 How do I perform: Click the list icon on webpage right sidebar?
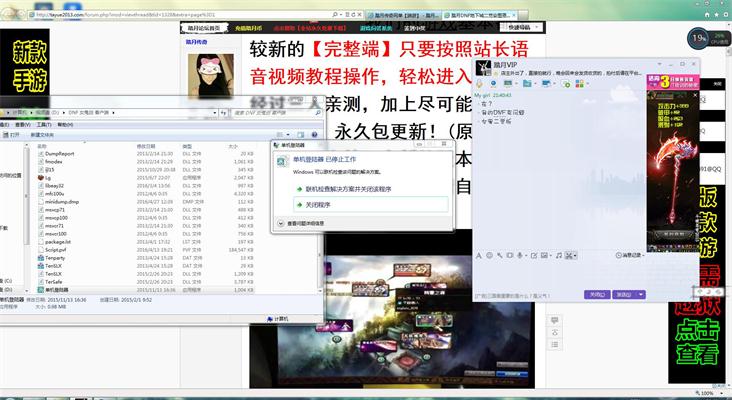point(555,344)
